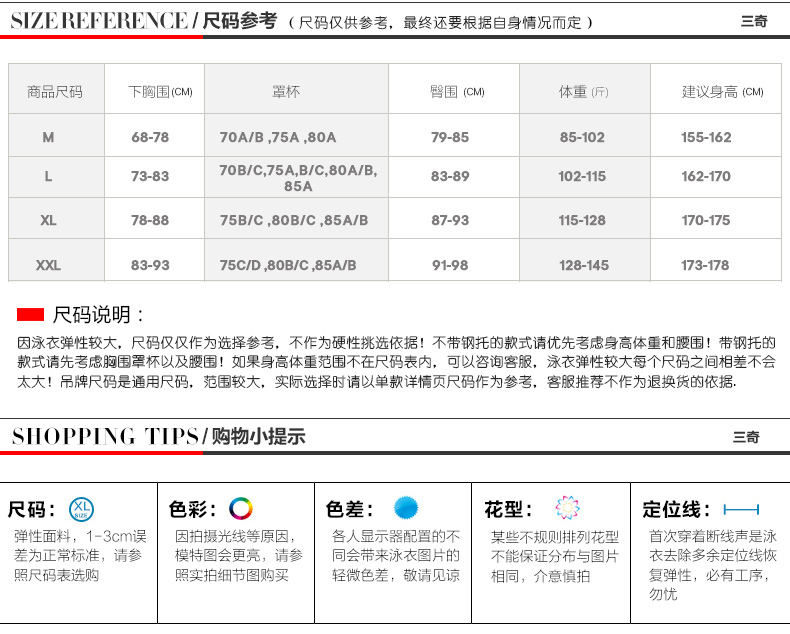The width and height of the screenshot is (790, 634).
Task: Select the M size row label
Action: coord(48,137)
